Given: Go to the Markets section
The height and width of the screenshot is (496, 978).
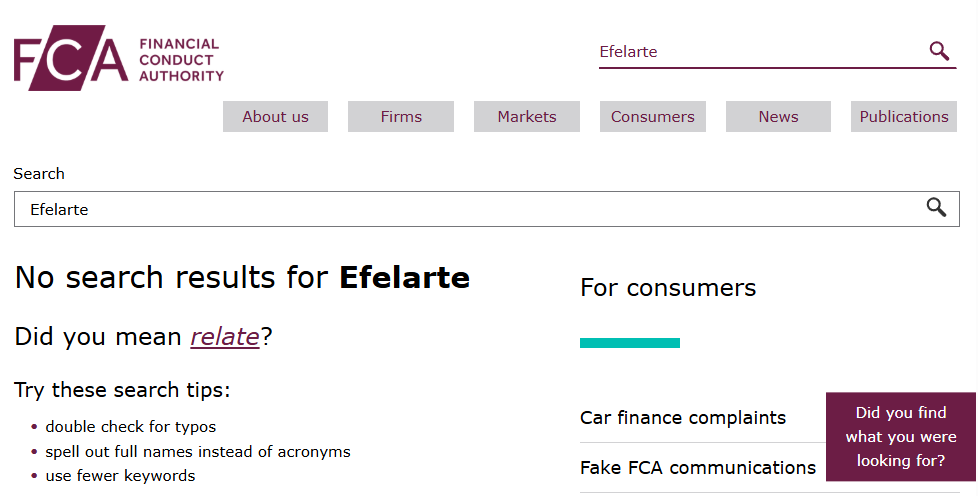Looking at the screenshot, I should point(527,117).
